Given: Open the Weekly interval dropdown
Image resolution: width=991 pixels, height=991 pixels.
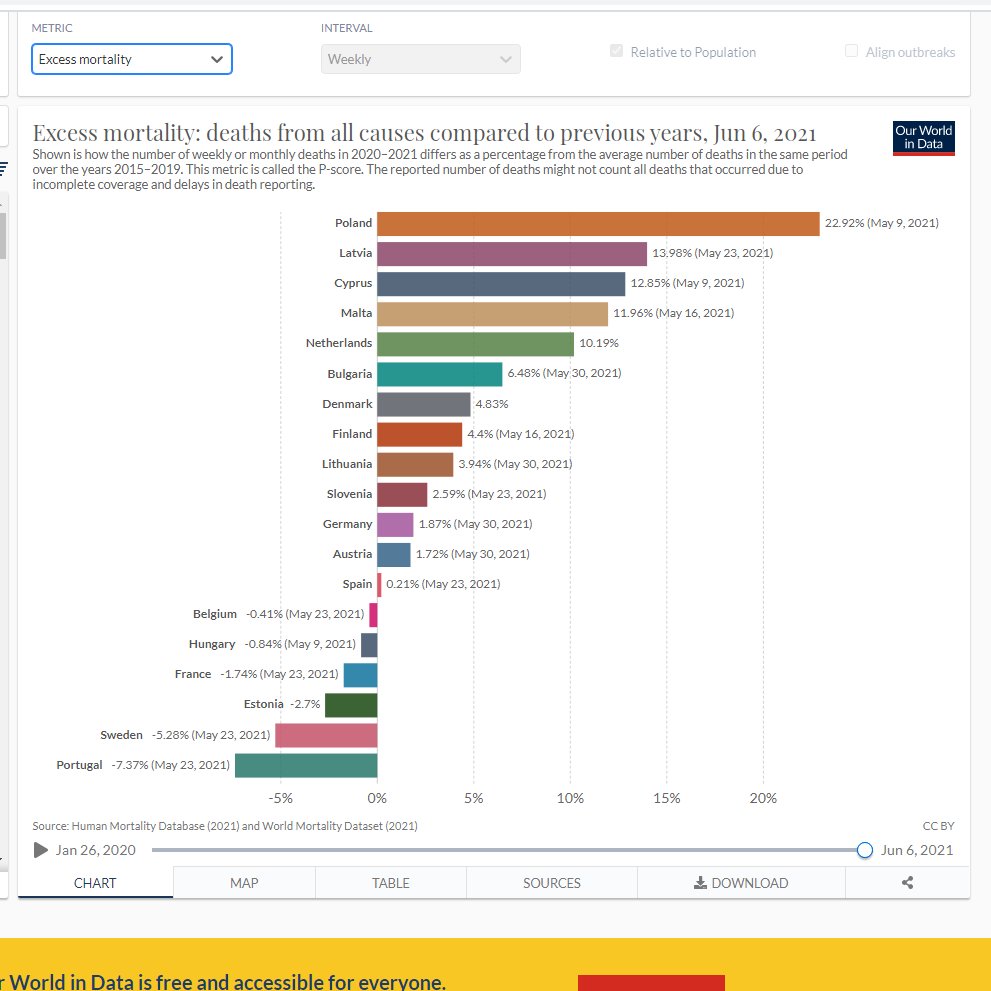Looking at the screenshot, I should pos(420,59).
